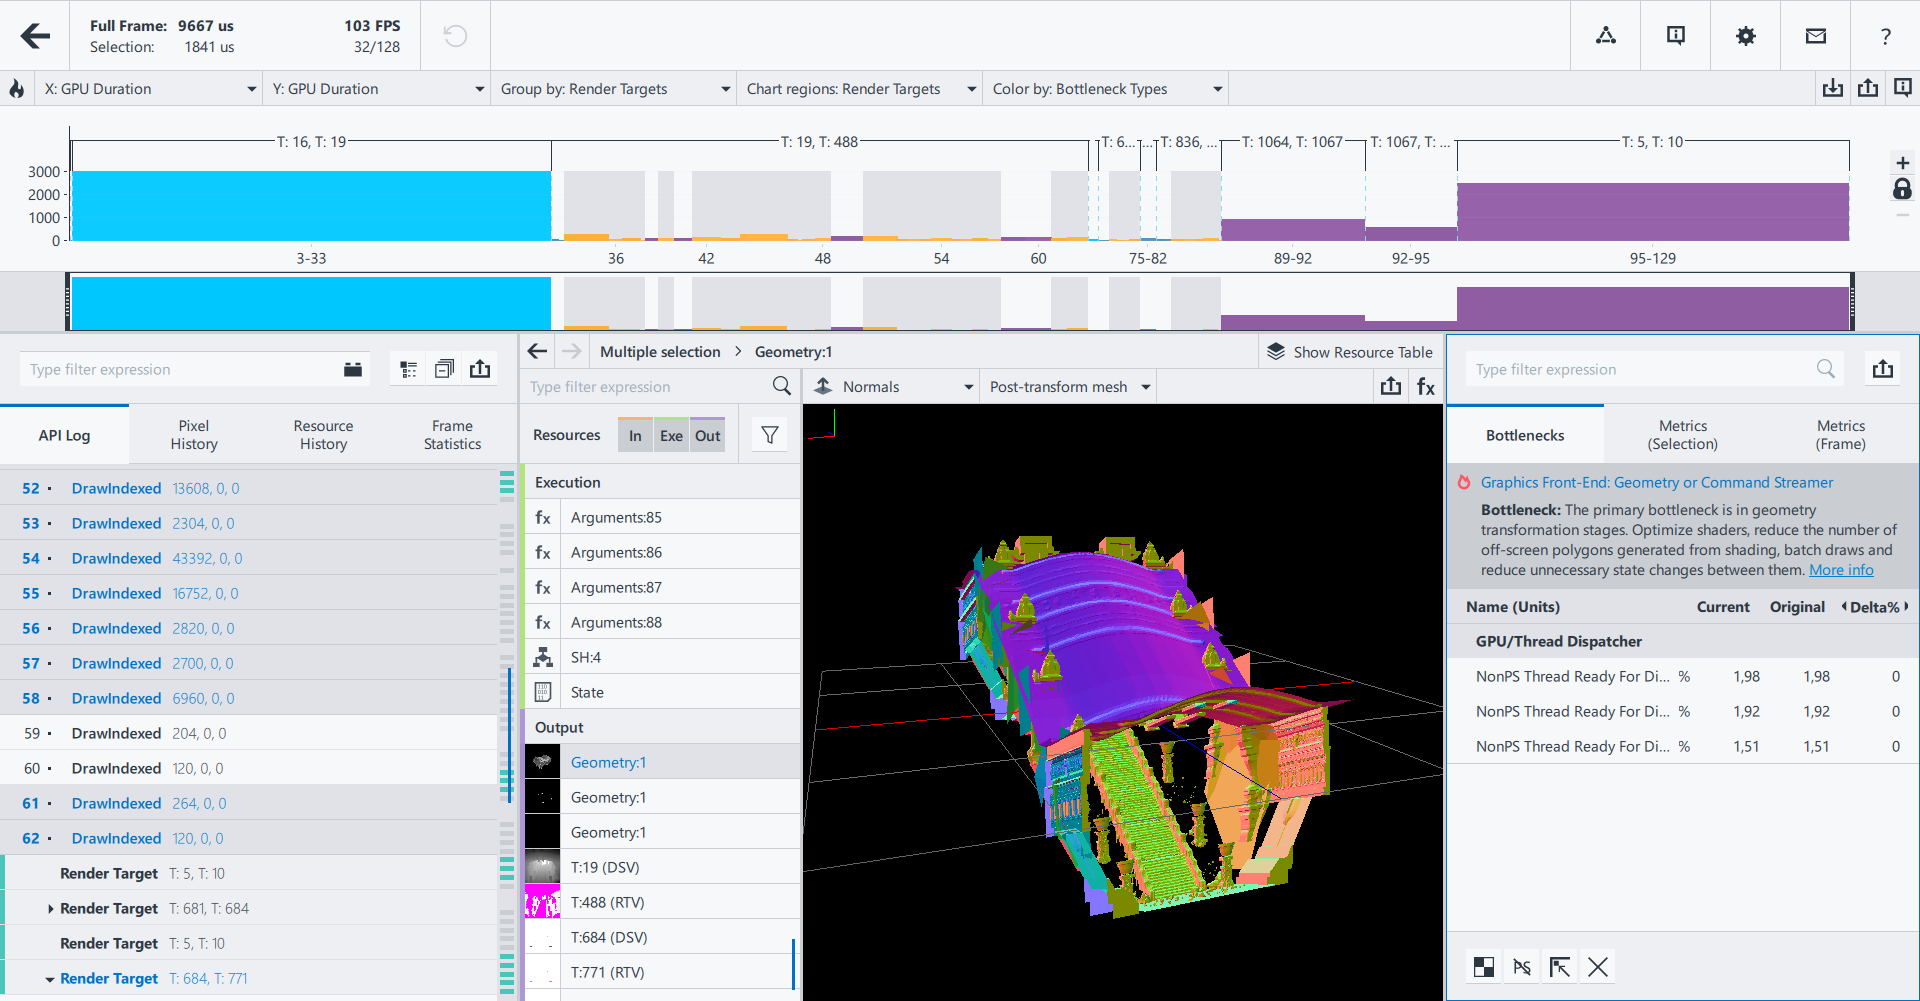Click the mail feedback icon
Screen dimensions: 1920x1001
point(1815,36)
